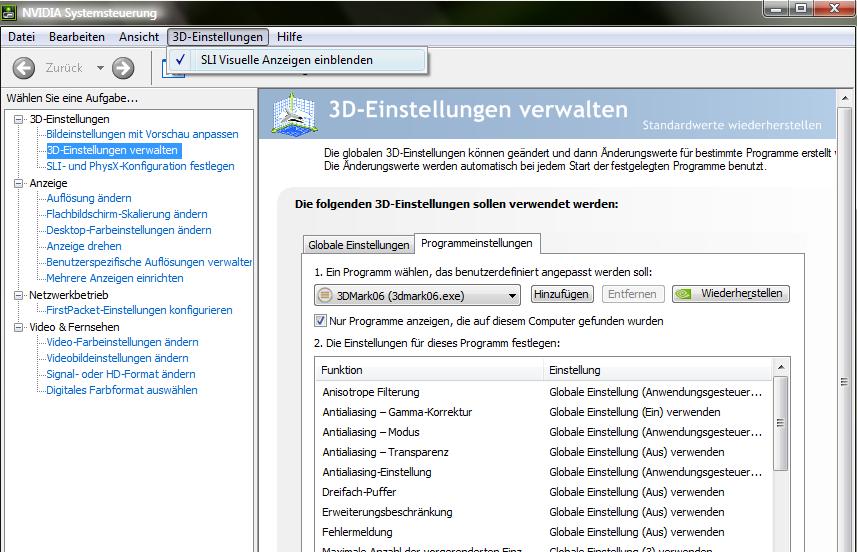Collapse the Netzwerkbetrieb tree node
857x552 pixels.
(19, 295)
